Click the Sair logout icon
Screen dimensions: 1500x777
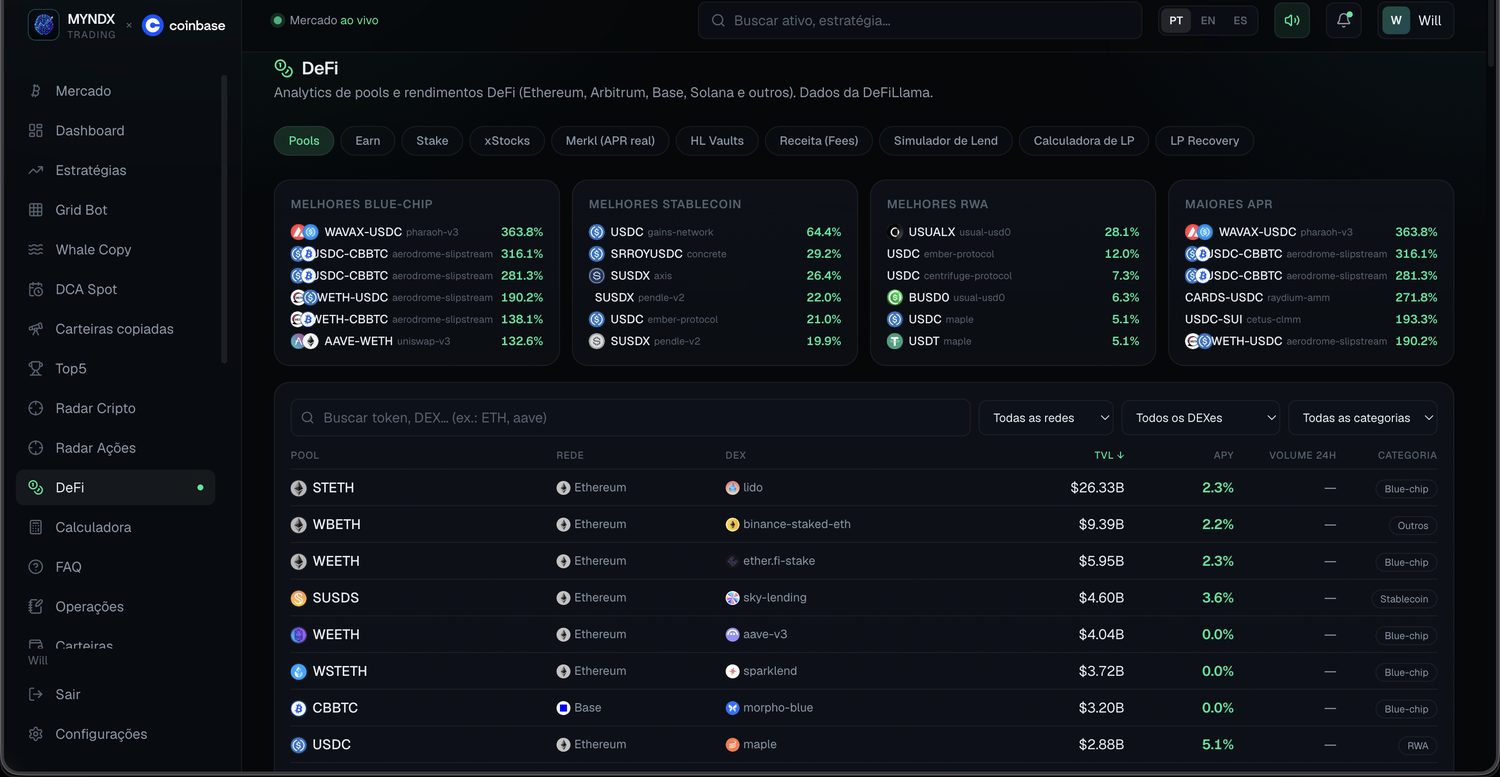click(x=36, y=694)
